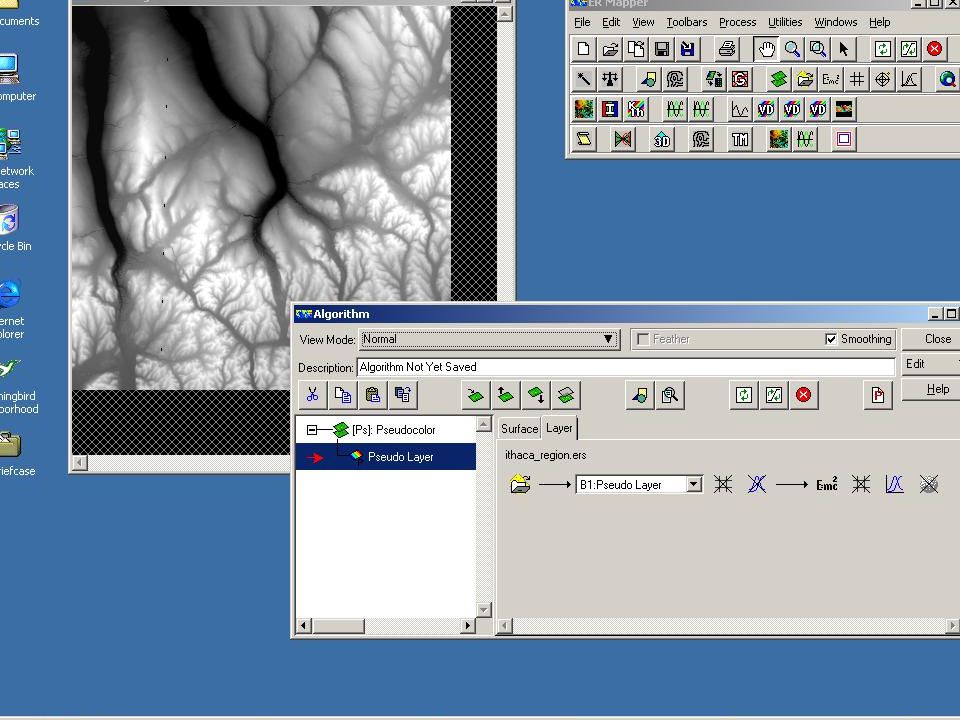
Task: Open the Toolbars menu
Action: [x=687, y=22]
